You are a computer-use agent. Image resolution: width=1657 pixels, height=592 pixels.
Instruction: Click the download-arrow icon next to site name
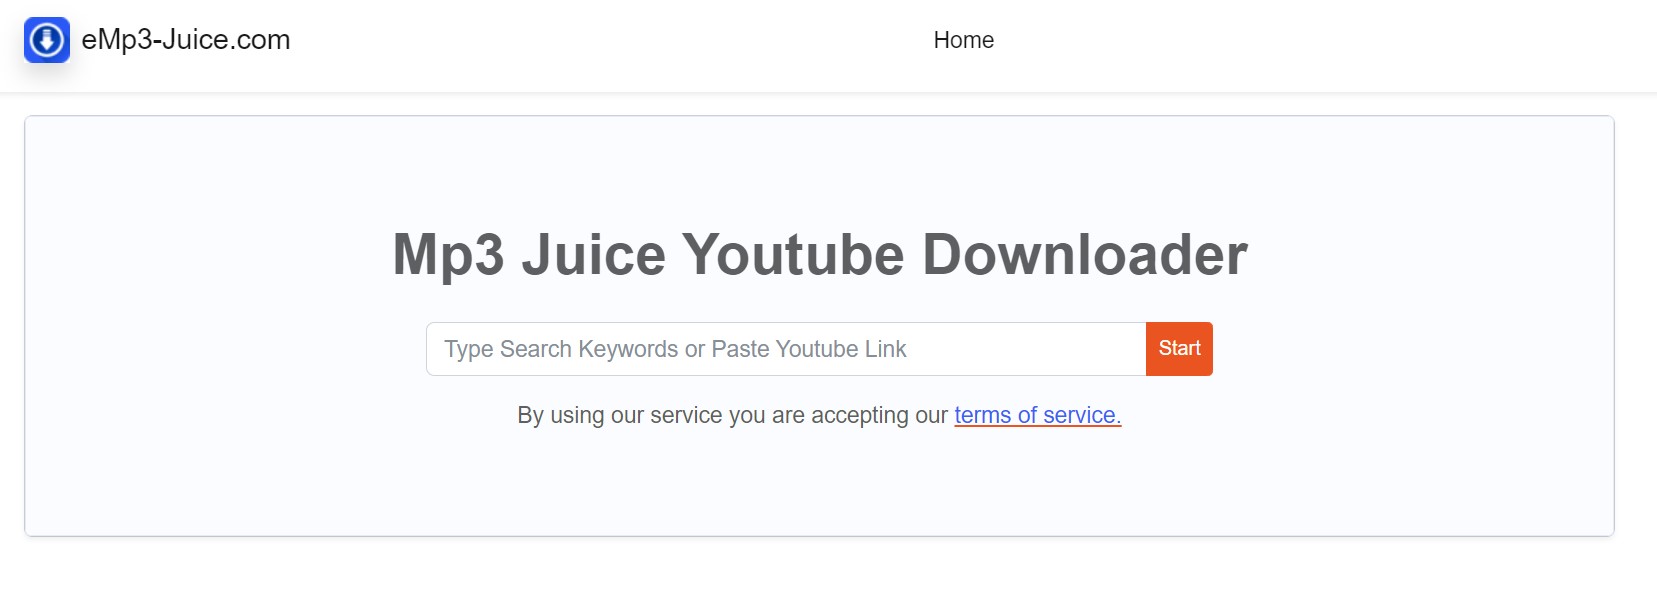[x=45, y=41]
